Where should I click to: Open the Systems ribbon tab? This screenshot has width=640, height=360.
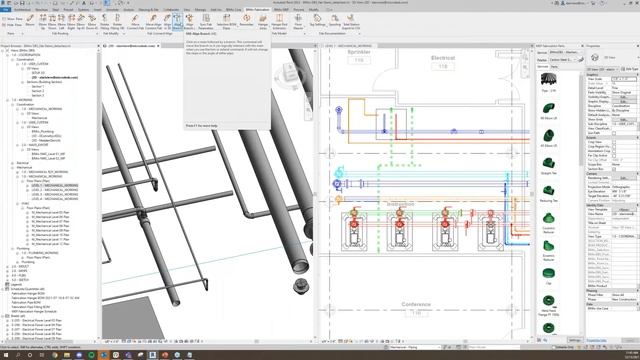pyautogui.click(x=83, y=9)
